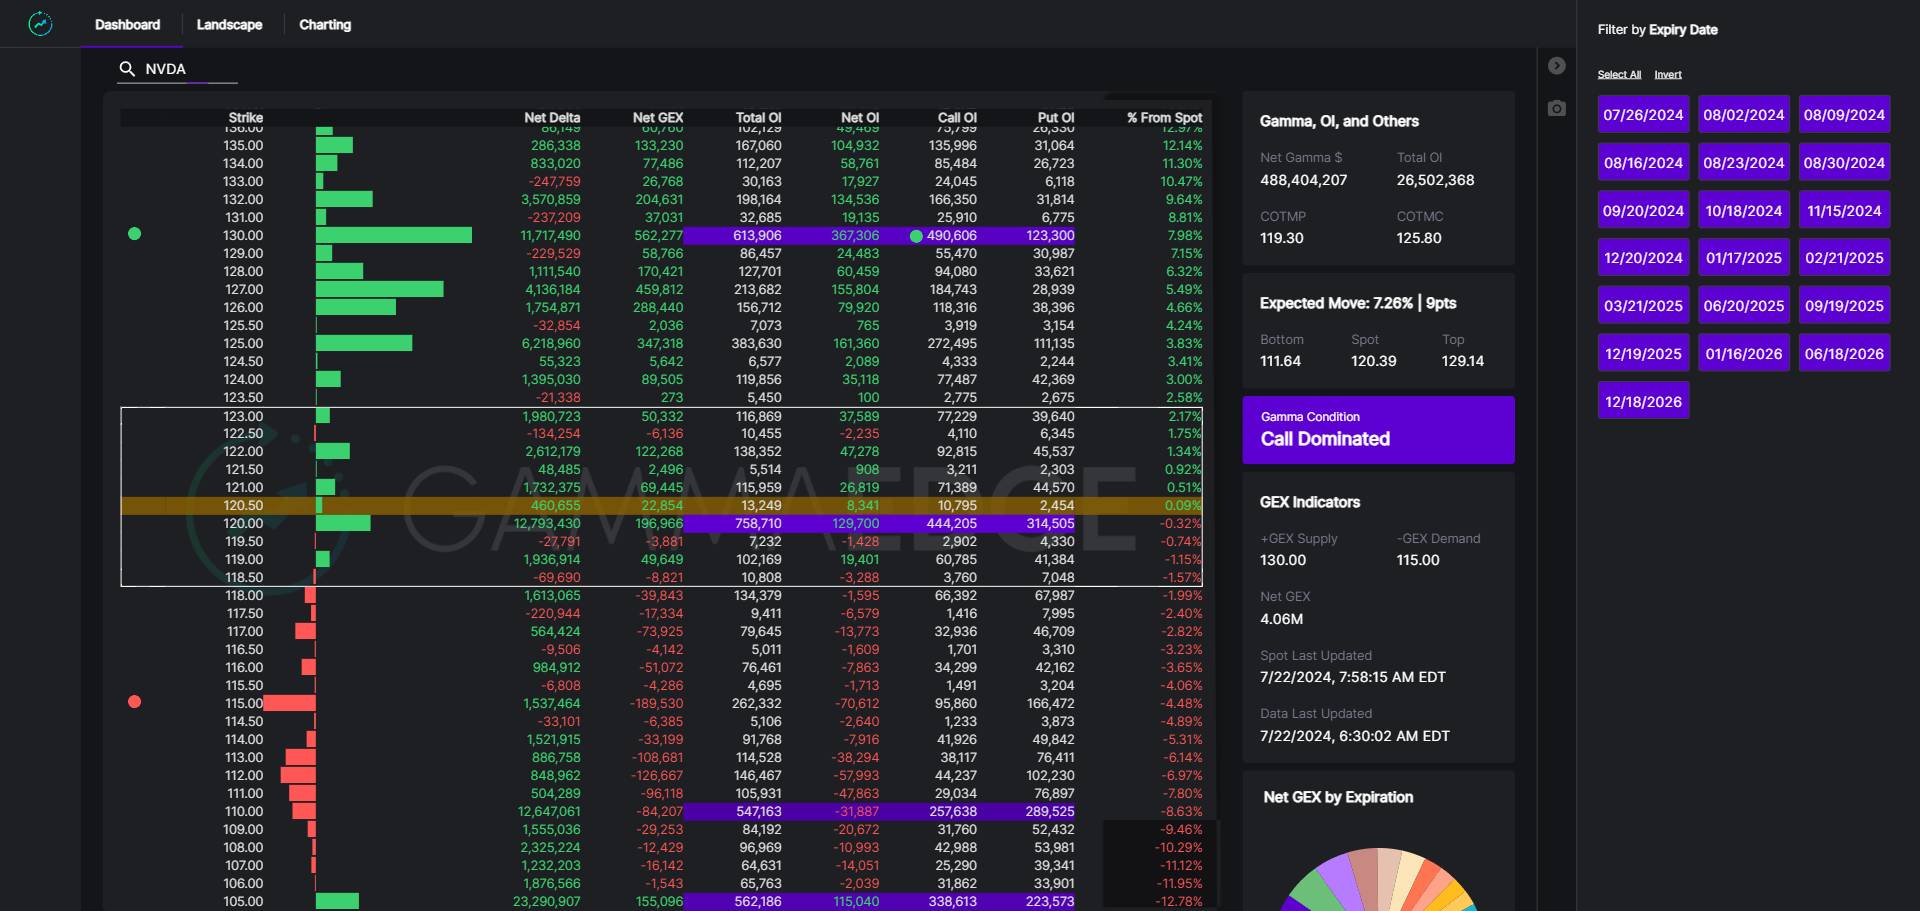Select the 12/18/2026 expiry button
This screenshot has width=1920, height=911.
pyautogui.click(x=1643, y=401)
